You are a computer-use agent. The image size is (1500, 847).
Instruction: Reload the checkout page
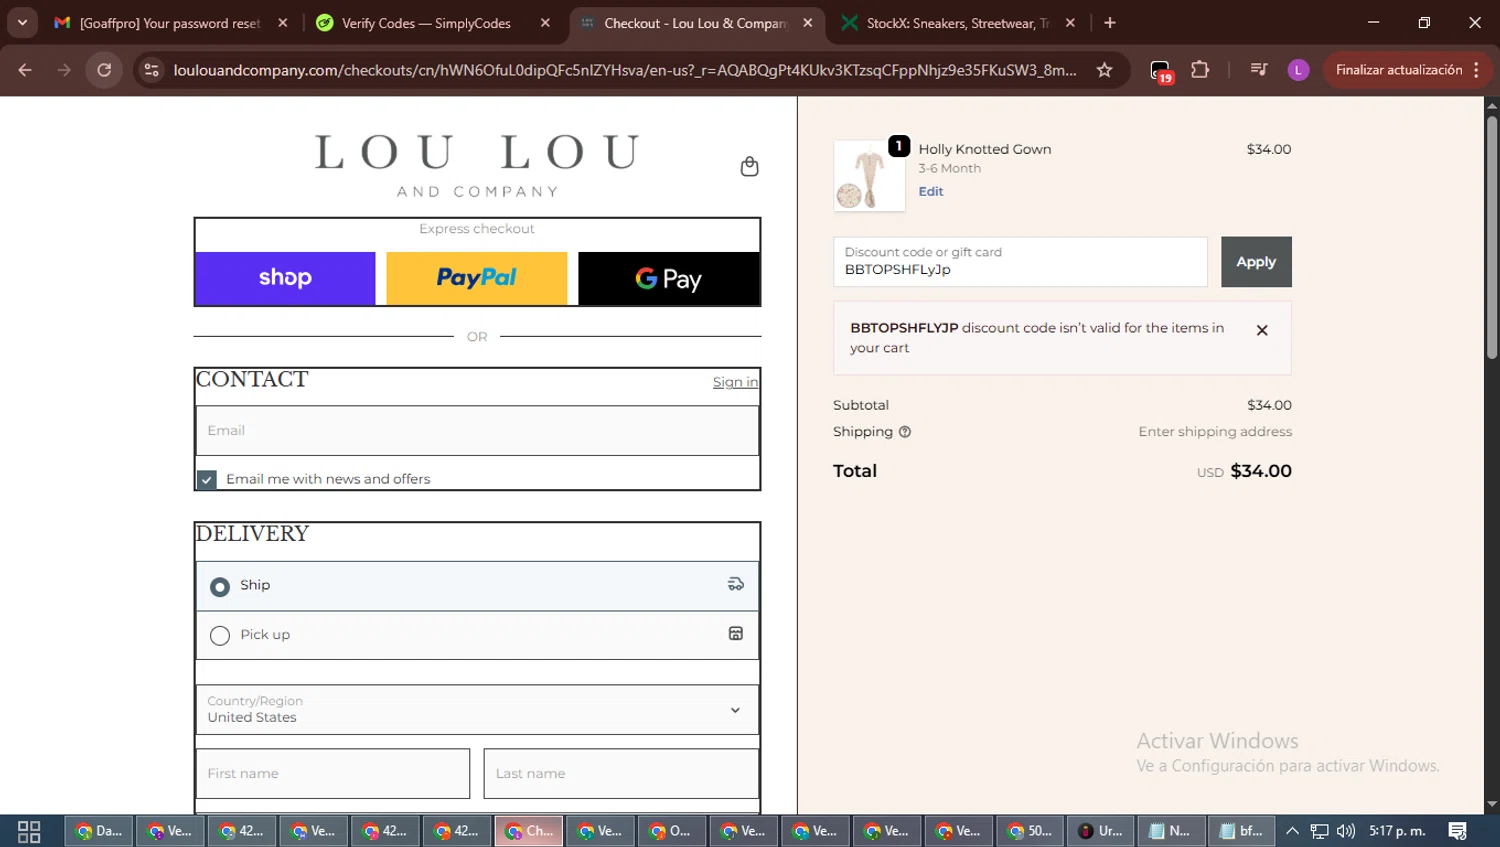104,70
